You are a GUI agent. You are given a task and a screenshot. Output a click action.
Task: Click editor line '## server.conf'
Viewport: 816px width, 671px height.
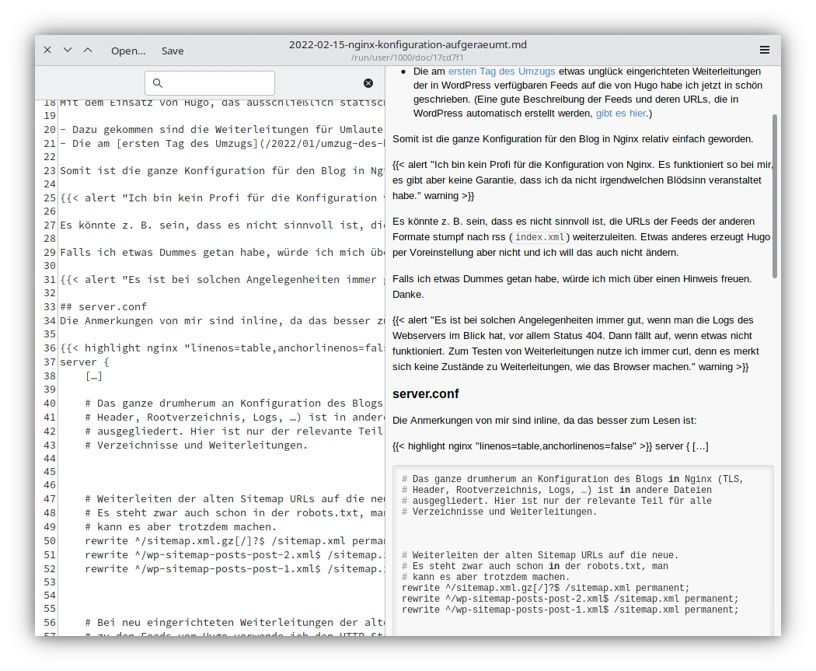tap(104, 307)
